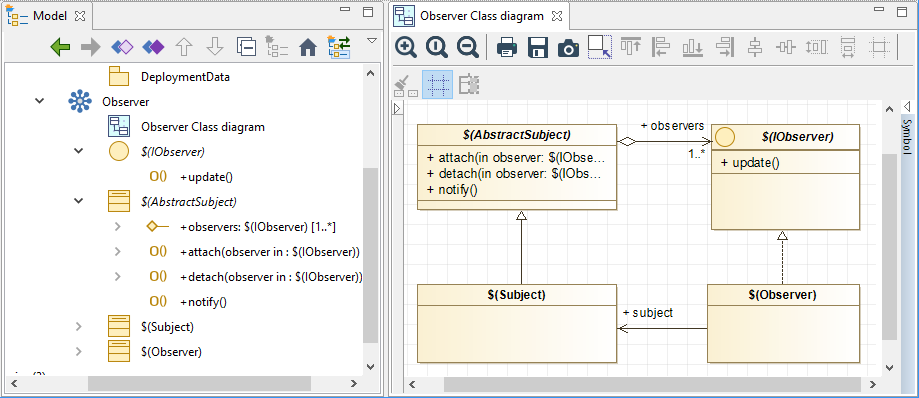
Task: Click the grayed tree hierarchy icon
Action: click(277, 46)
